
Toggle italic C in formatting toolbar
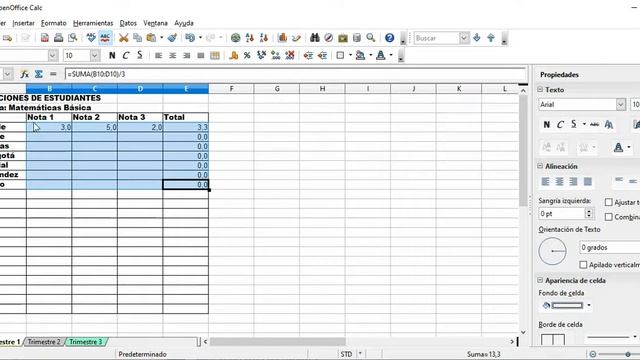click(x=126, y=56)
